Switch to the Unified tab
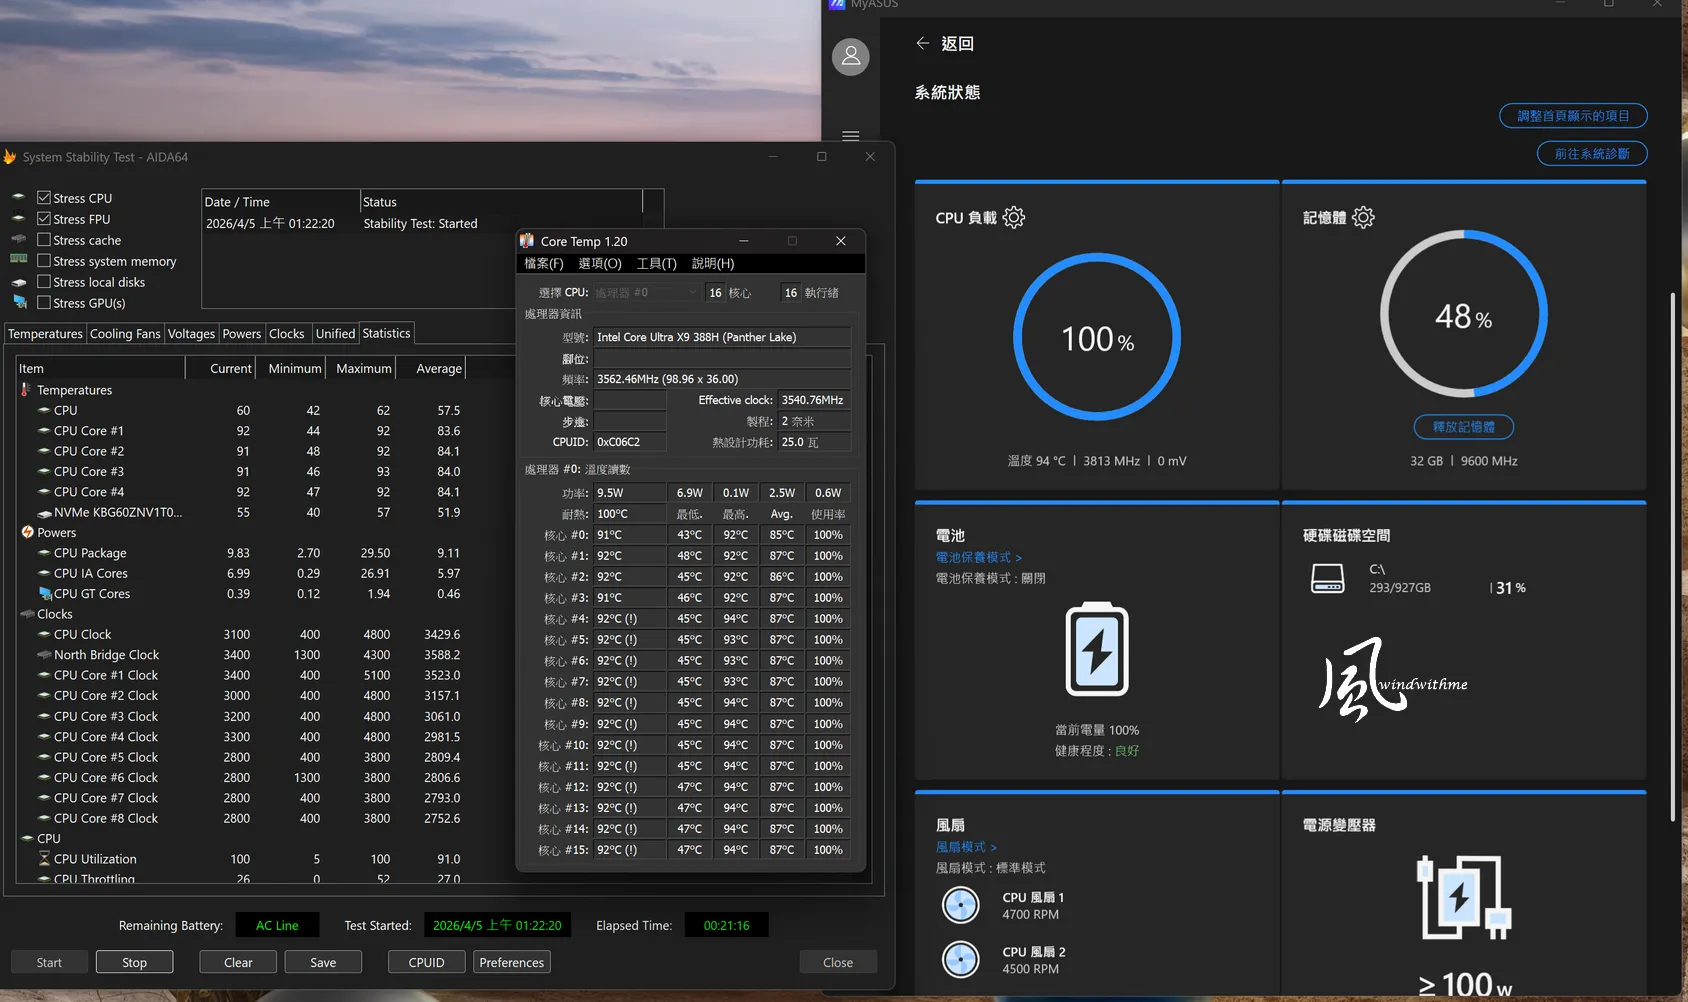 coord(335,334)
